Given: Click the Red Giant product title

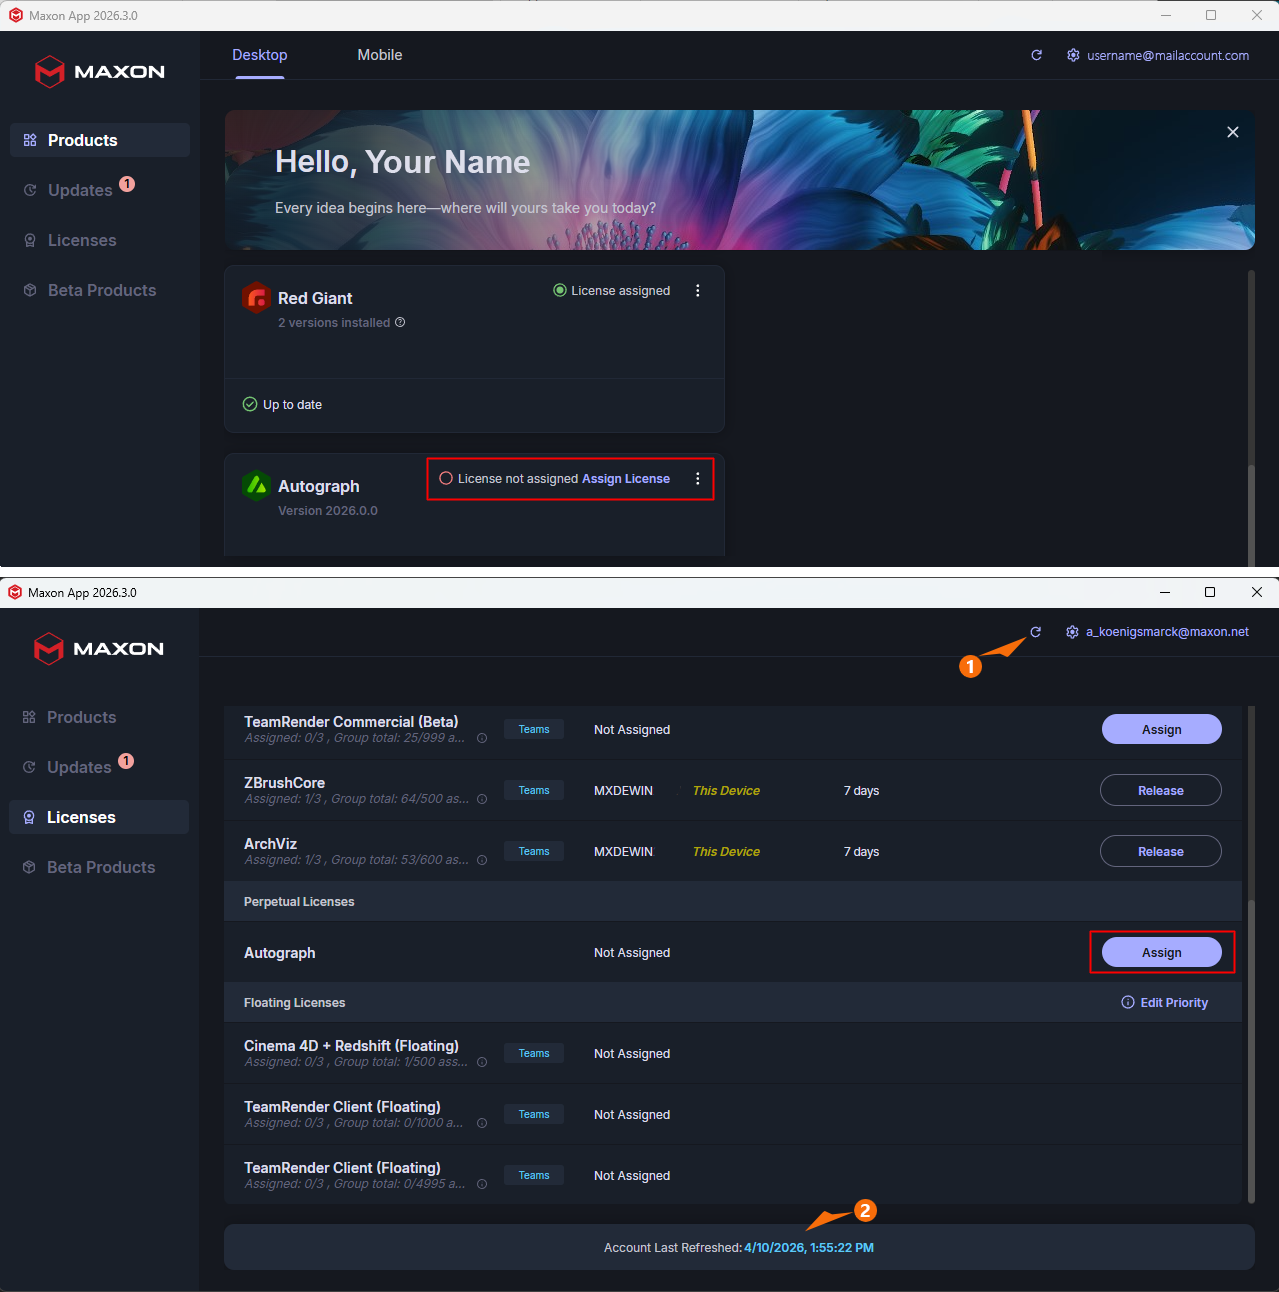Looking at the screenshot, I should coord(315,298).
